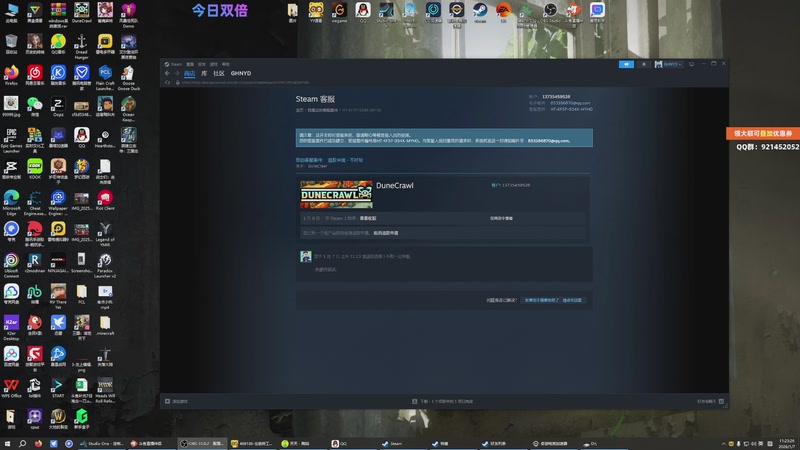Open the .minecraft folder on desktop
This screenshot has width=800, height=450.
105,325
